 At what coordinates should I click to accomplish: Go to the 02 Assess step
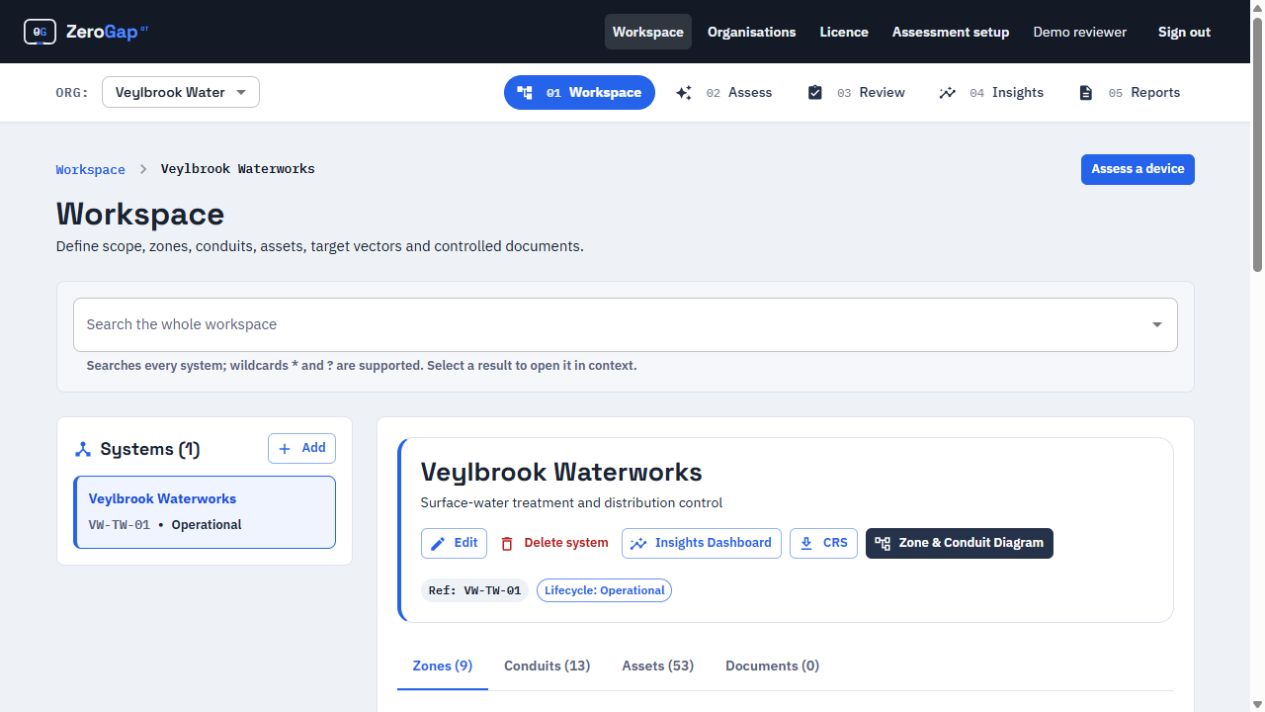point(725,93)
